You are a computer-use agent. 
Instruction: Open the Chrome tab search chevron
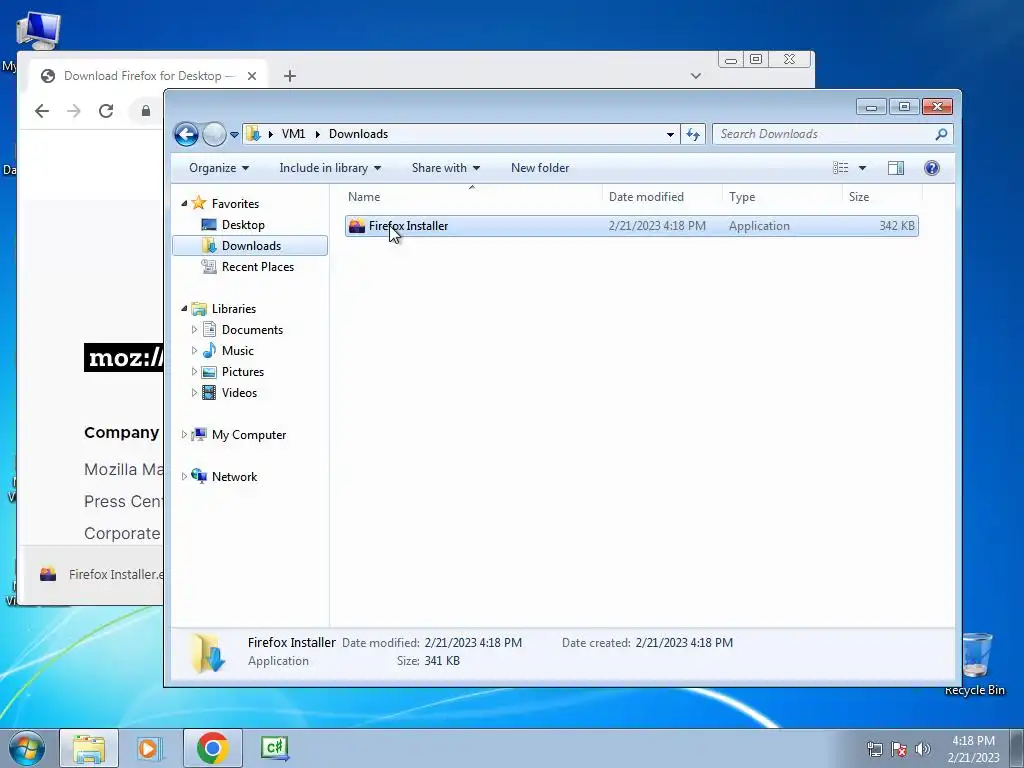pos(696,76)
